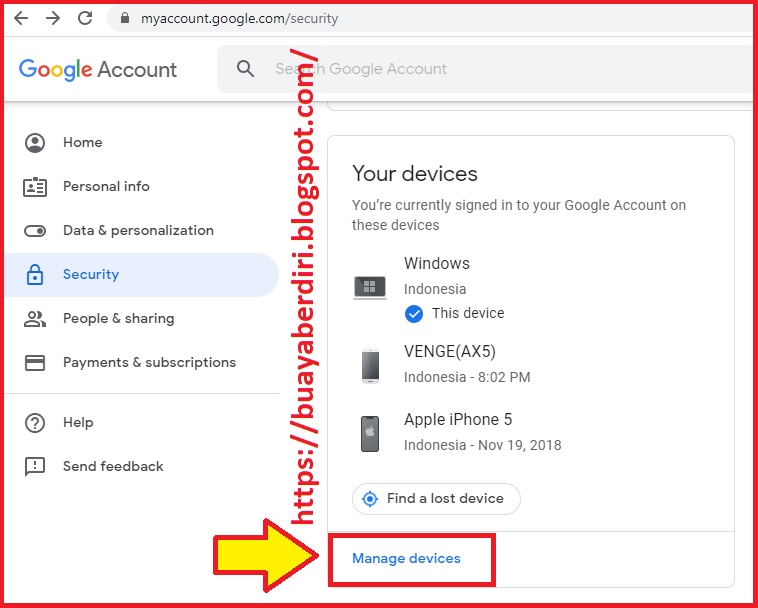The width and height of the screenshot is (758, 608).
Task: Open the Windows device entry
Action: pos(531,288)
